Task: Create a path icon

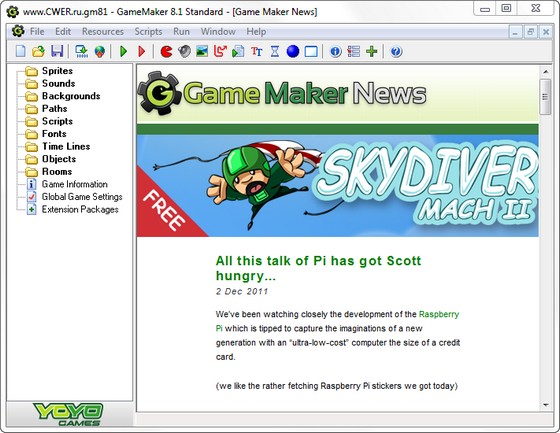Action: [x=220, y=51]
